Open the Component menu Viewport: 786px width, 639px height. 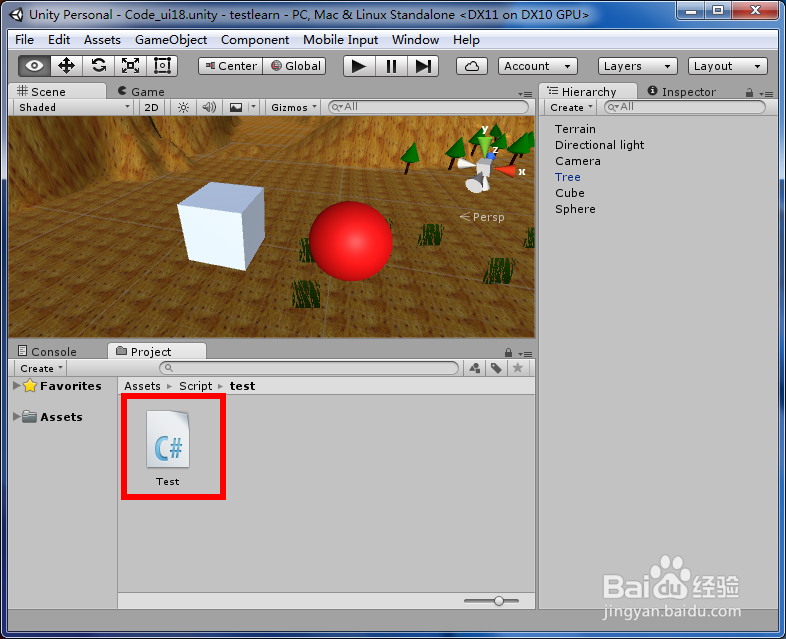click(x=255, y=40)
